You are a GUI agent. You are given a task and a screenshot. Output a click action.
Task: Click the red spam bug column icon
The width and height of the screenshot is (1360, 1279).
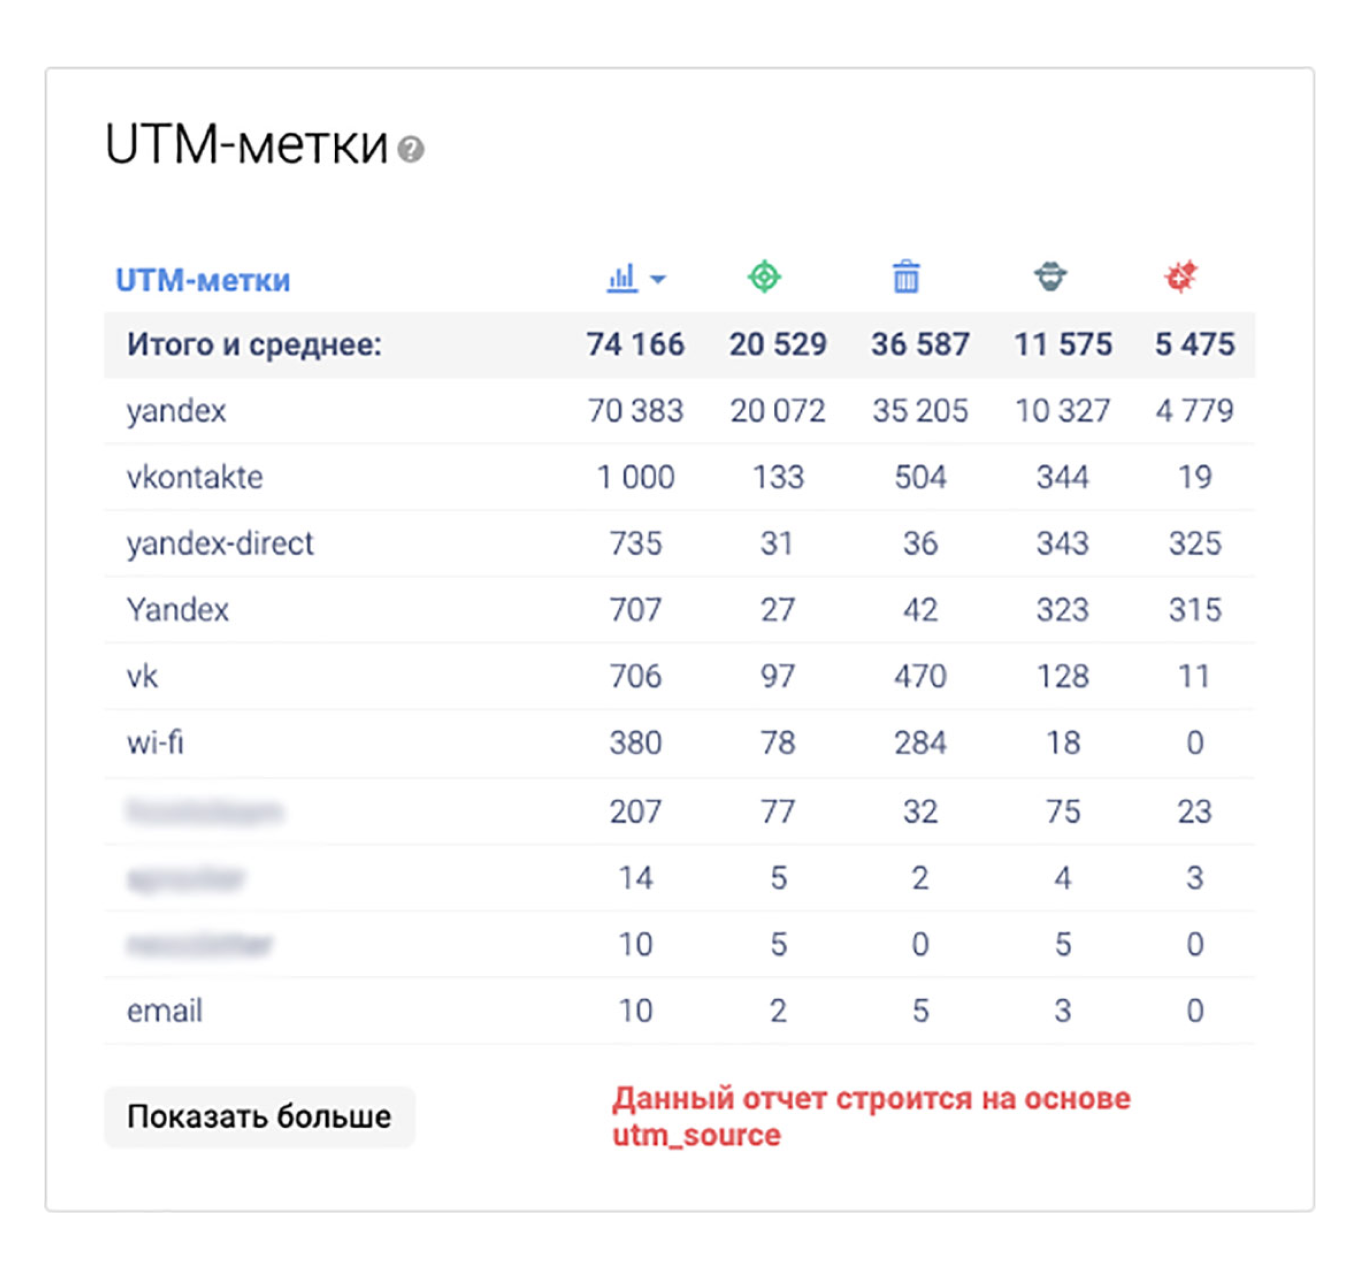pos(1182,277)
